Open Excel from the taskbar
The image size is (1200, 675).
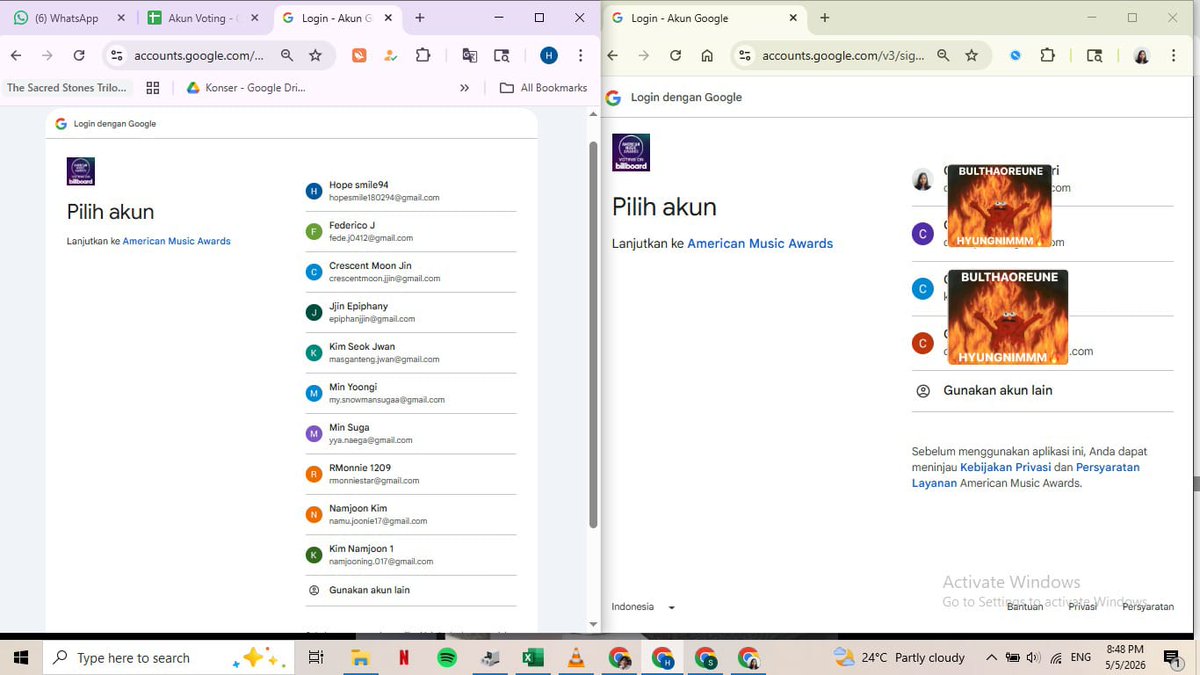click(x=533, y=658)
